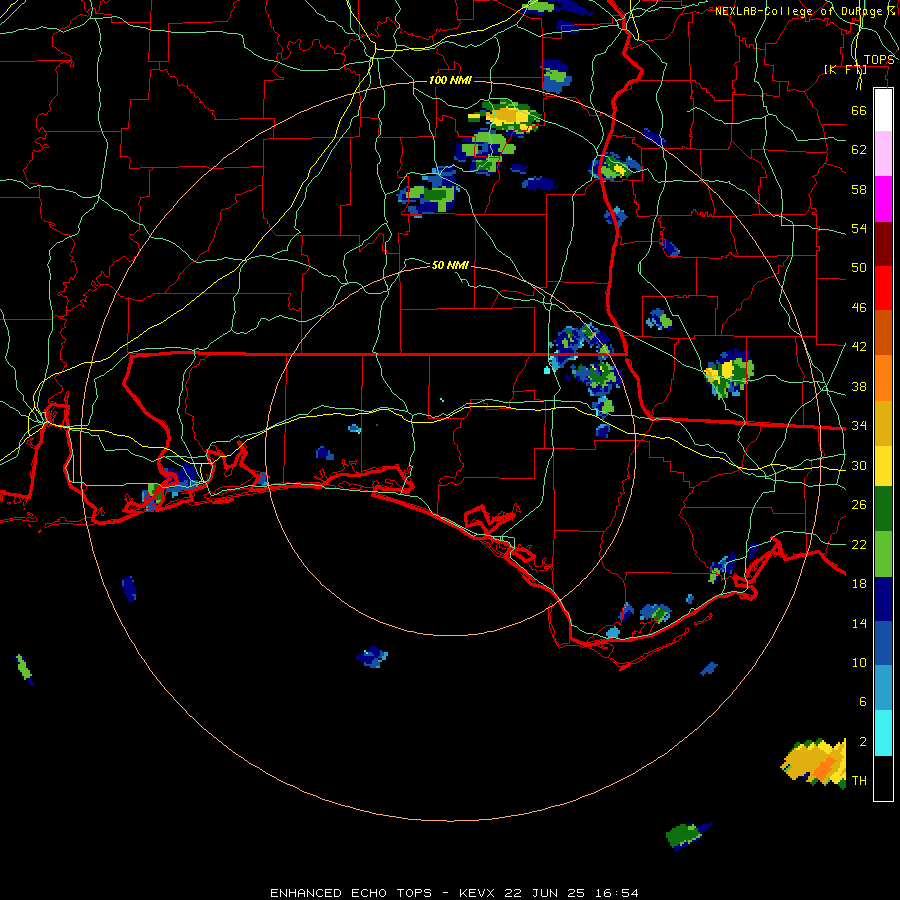Click the TH threshold label on legend

tap(859, 780)
